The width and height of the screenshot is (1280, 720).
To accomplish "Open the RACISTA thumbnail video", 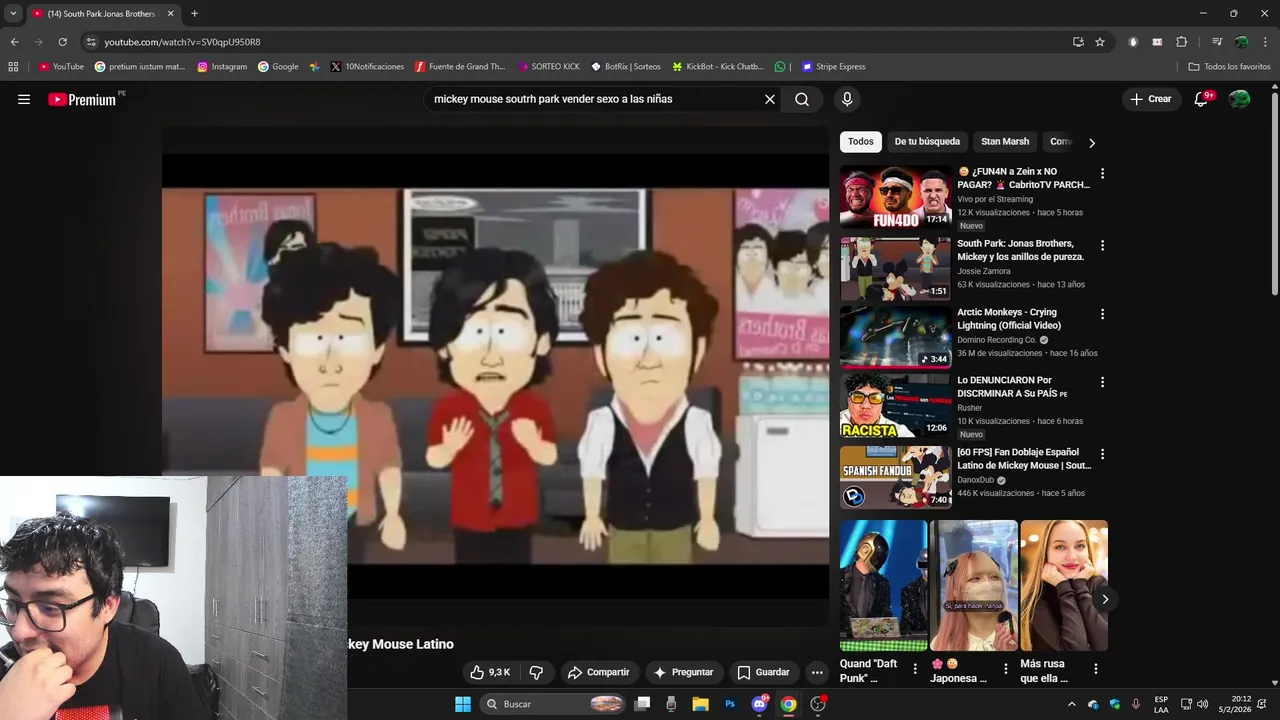I will tap(895, 406).
